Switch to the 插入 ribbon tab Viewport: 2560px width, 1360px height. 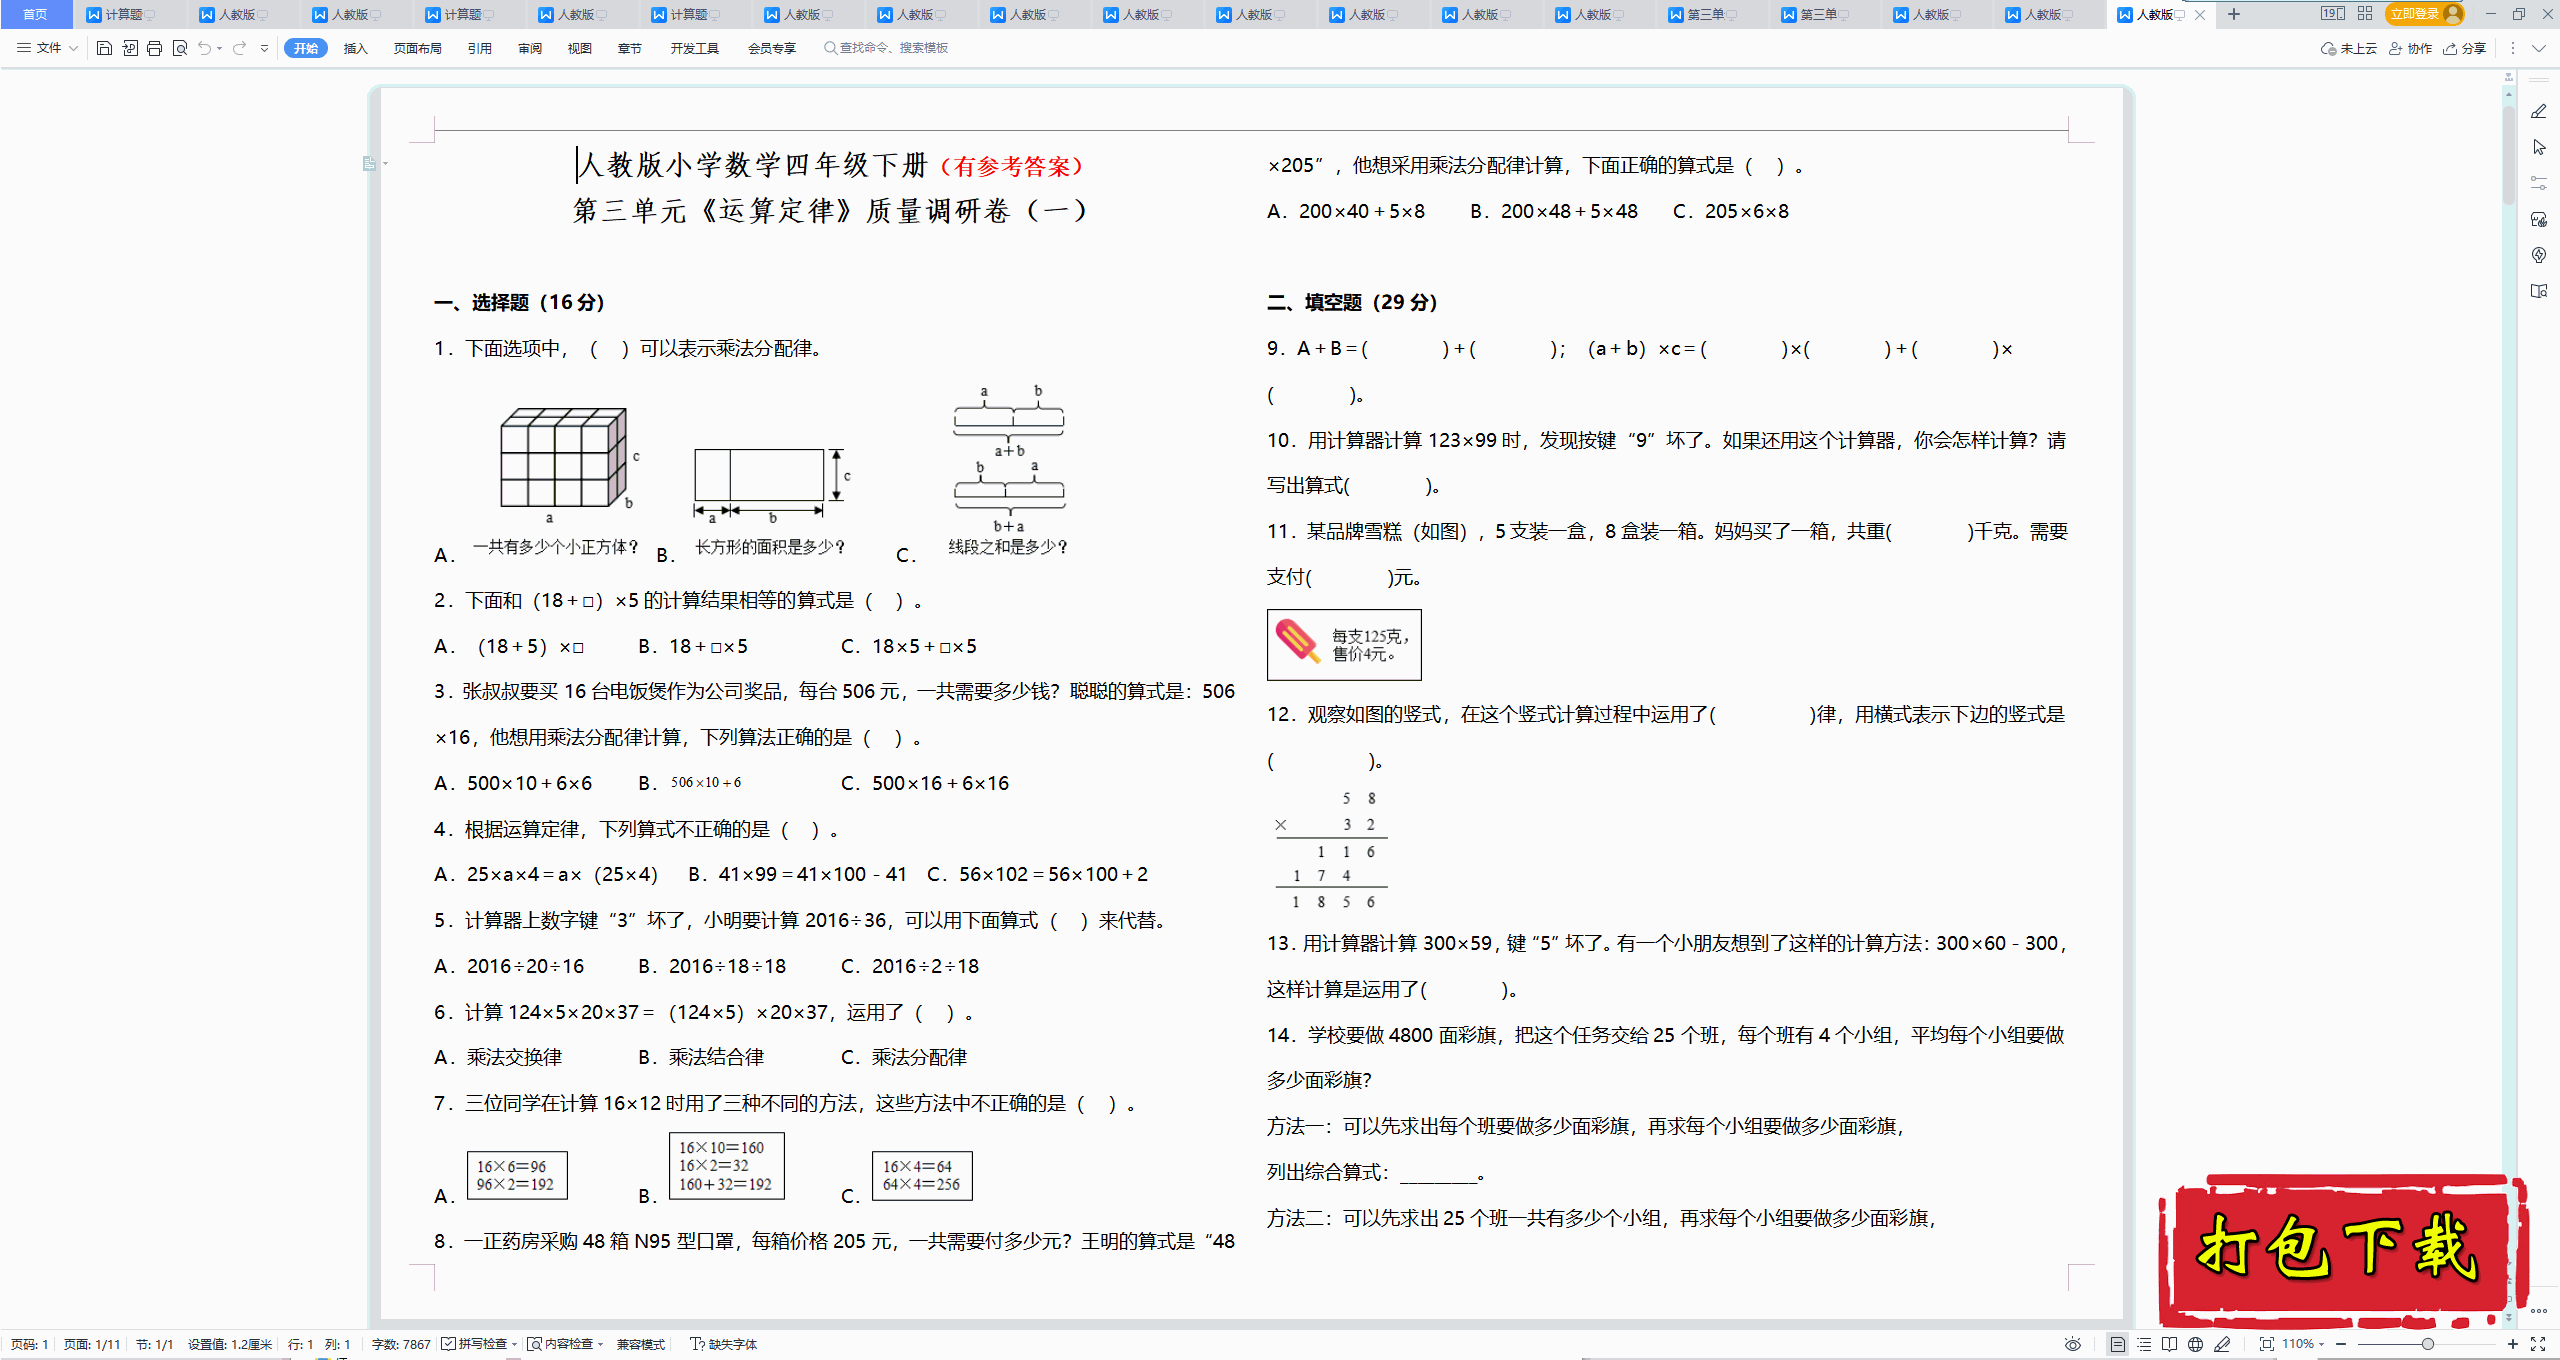356,48
